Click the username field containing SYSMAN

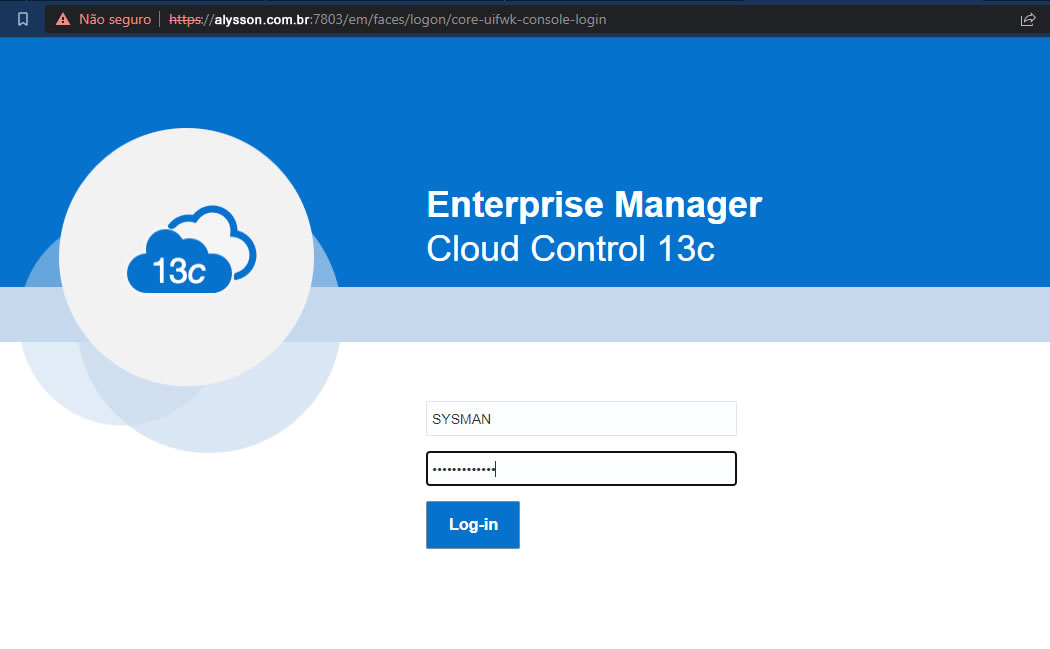point(581,419)
